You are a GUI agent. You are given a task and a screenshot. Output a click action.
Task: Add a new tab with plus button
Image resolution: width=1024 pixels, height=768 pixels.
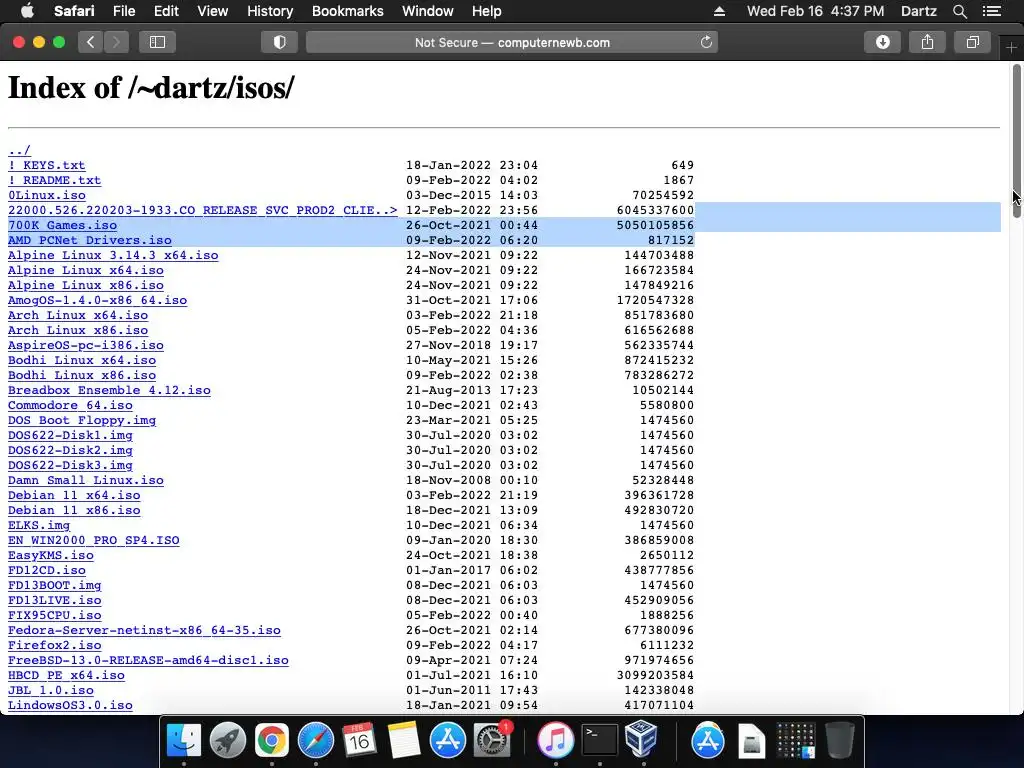[x=1011, y=48]
